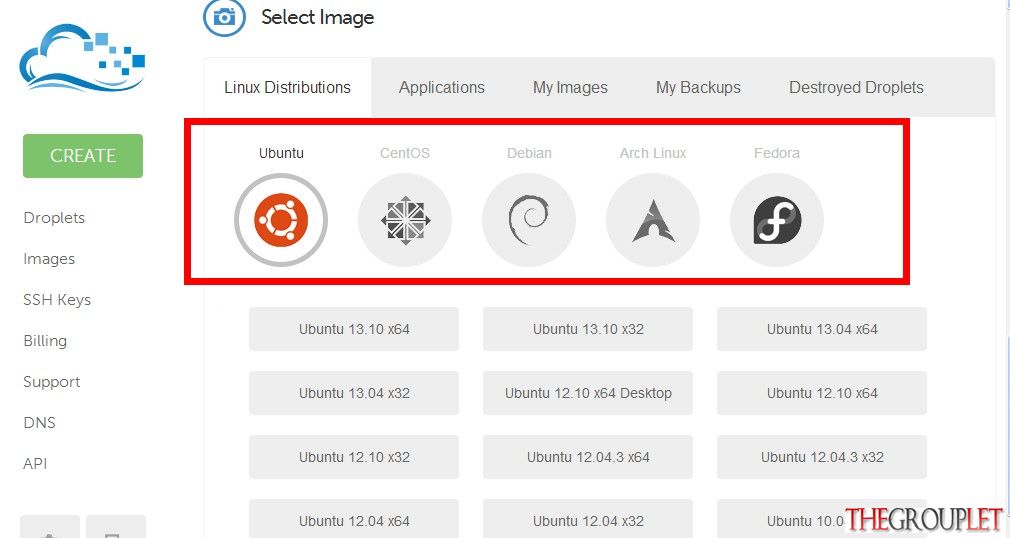This screenshot has height=538, width=1010.
Task: Choose Ubuntu 12.04.3 x32 image
Action: pyautogui.click(x=822, y=457)
